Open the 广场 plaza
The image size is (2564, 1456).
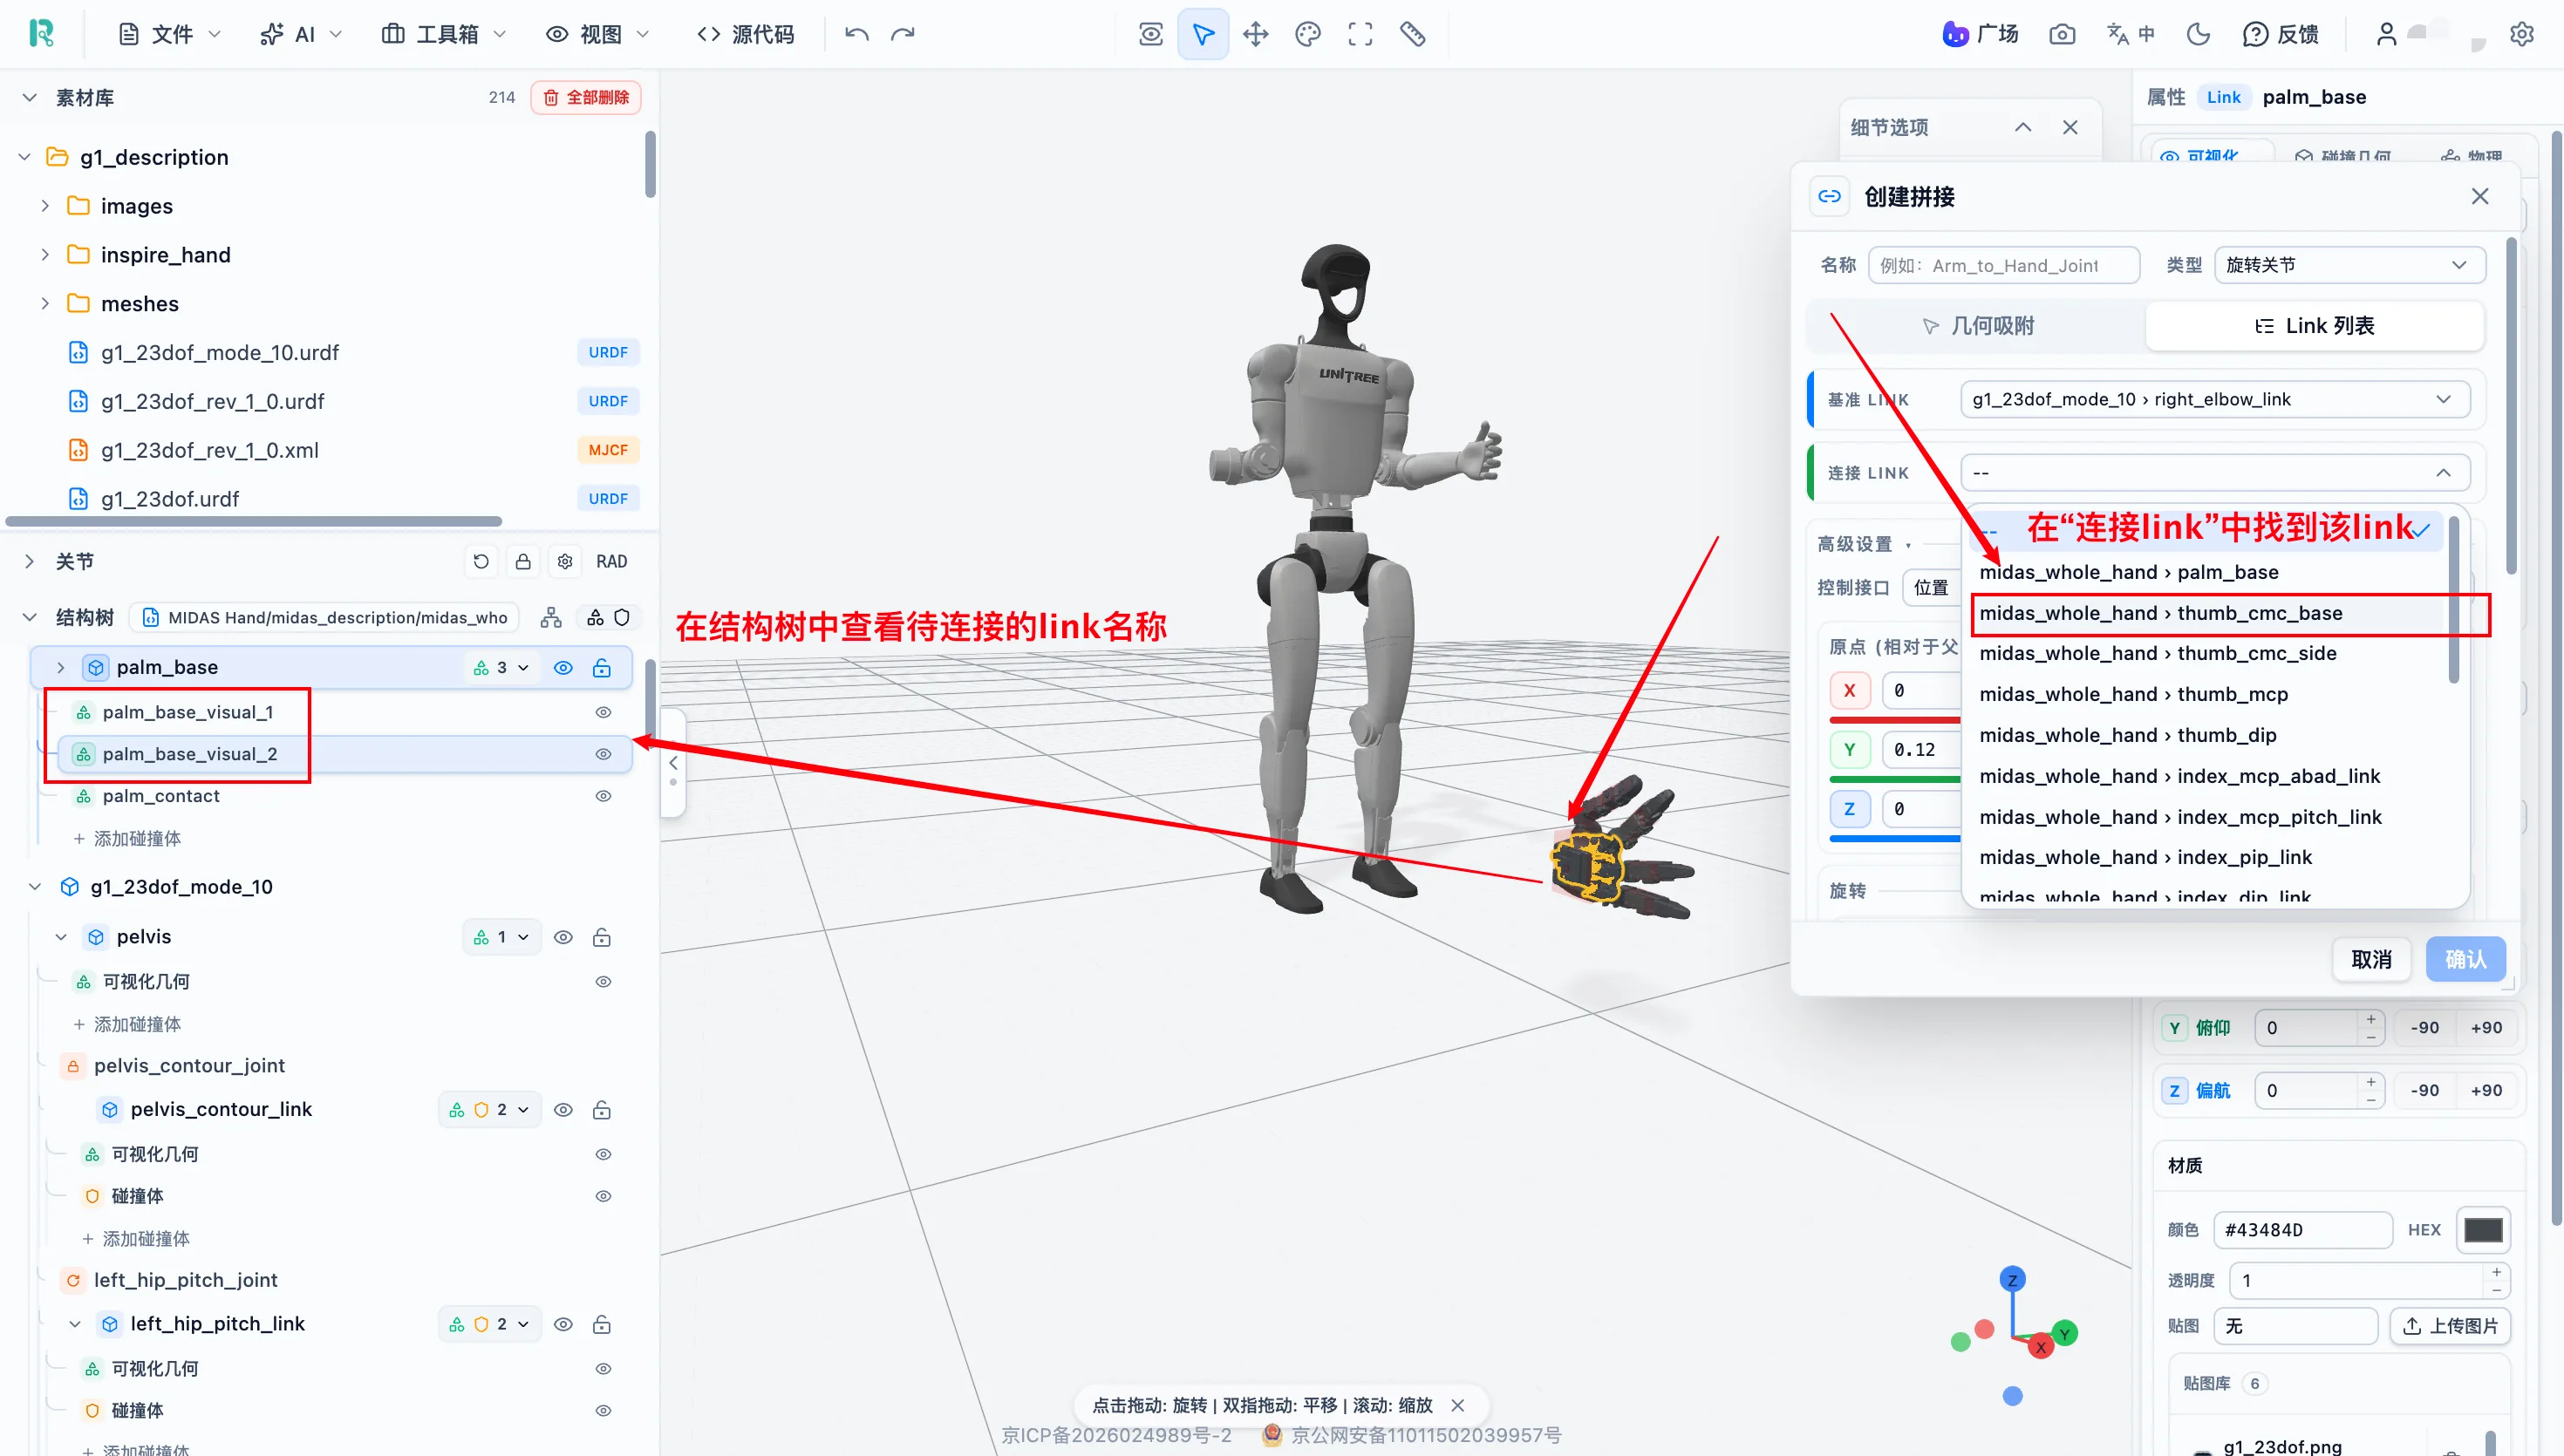coord(1980,34)
